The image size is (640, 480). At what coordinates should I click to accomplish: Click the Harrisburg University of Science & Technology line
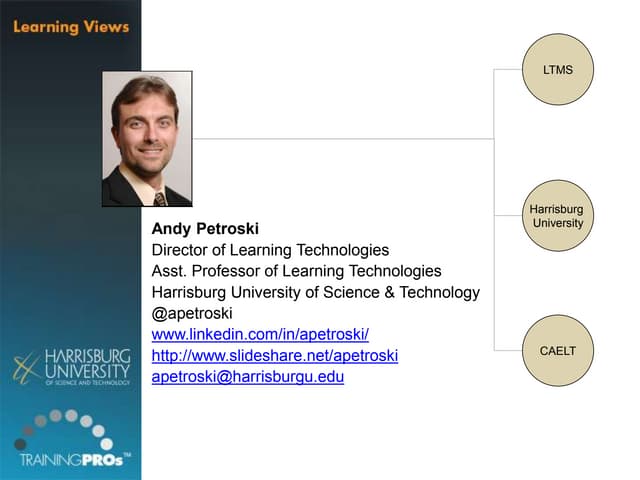[315, 292]
